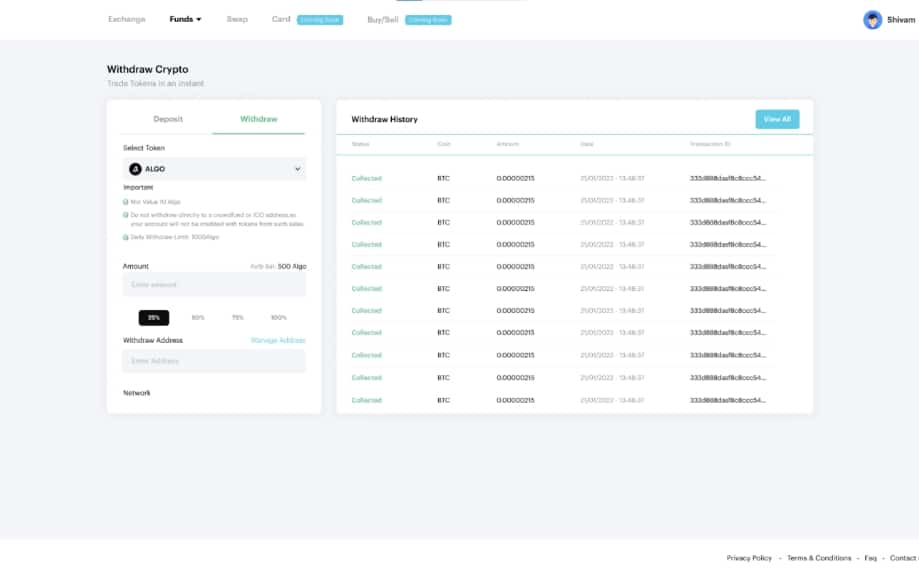Open the Exchange menu item
Screen dimensions: 919x576
126,19
